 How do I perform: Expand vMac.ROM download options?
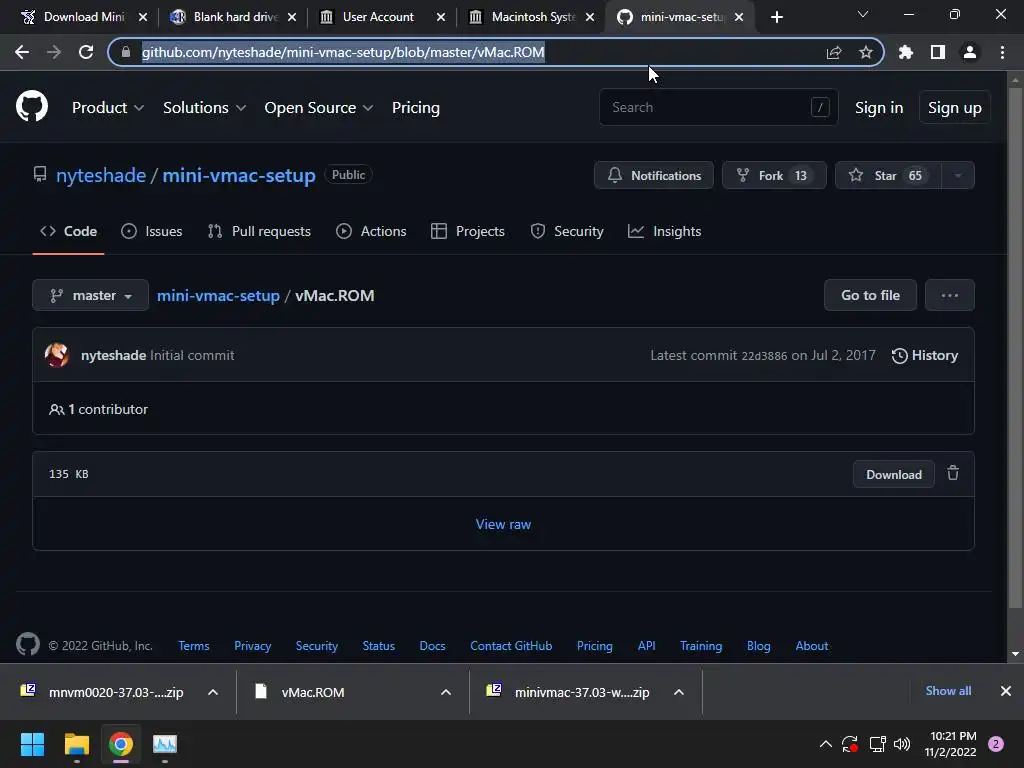point(446,692)
